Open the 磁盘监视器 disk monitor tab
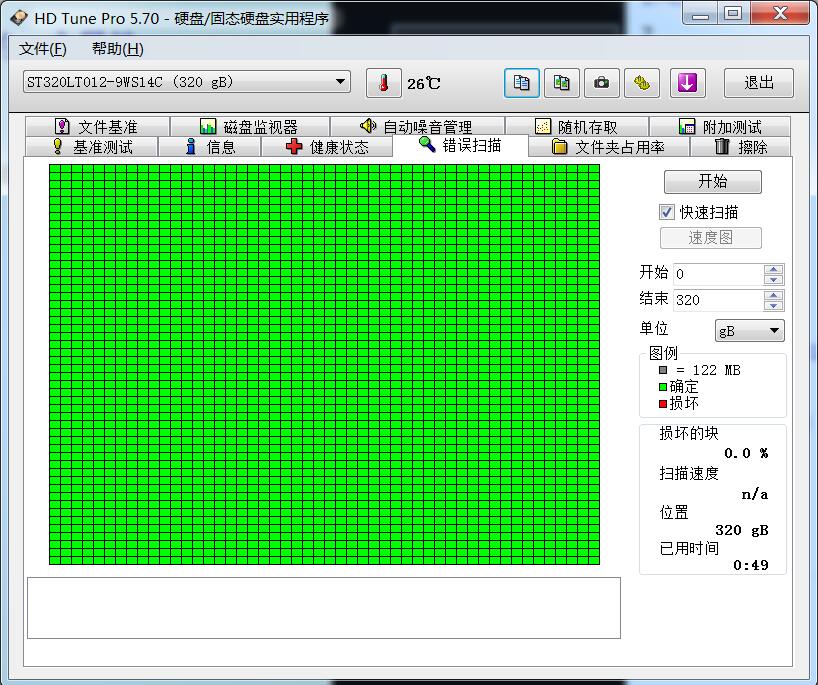The image size is (818, 685). click(x=249, y=127)
